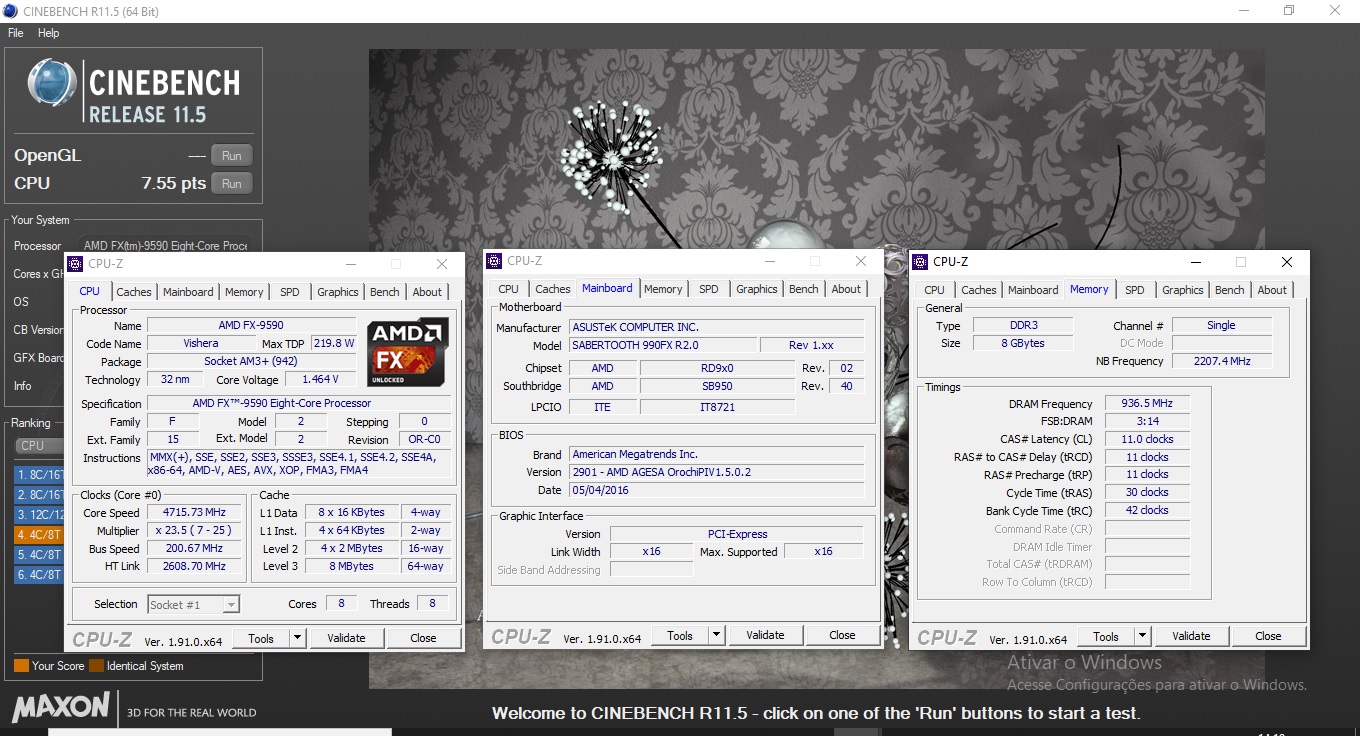
Task: Open the Cinebench File menu
Action: [15, 33]
